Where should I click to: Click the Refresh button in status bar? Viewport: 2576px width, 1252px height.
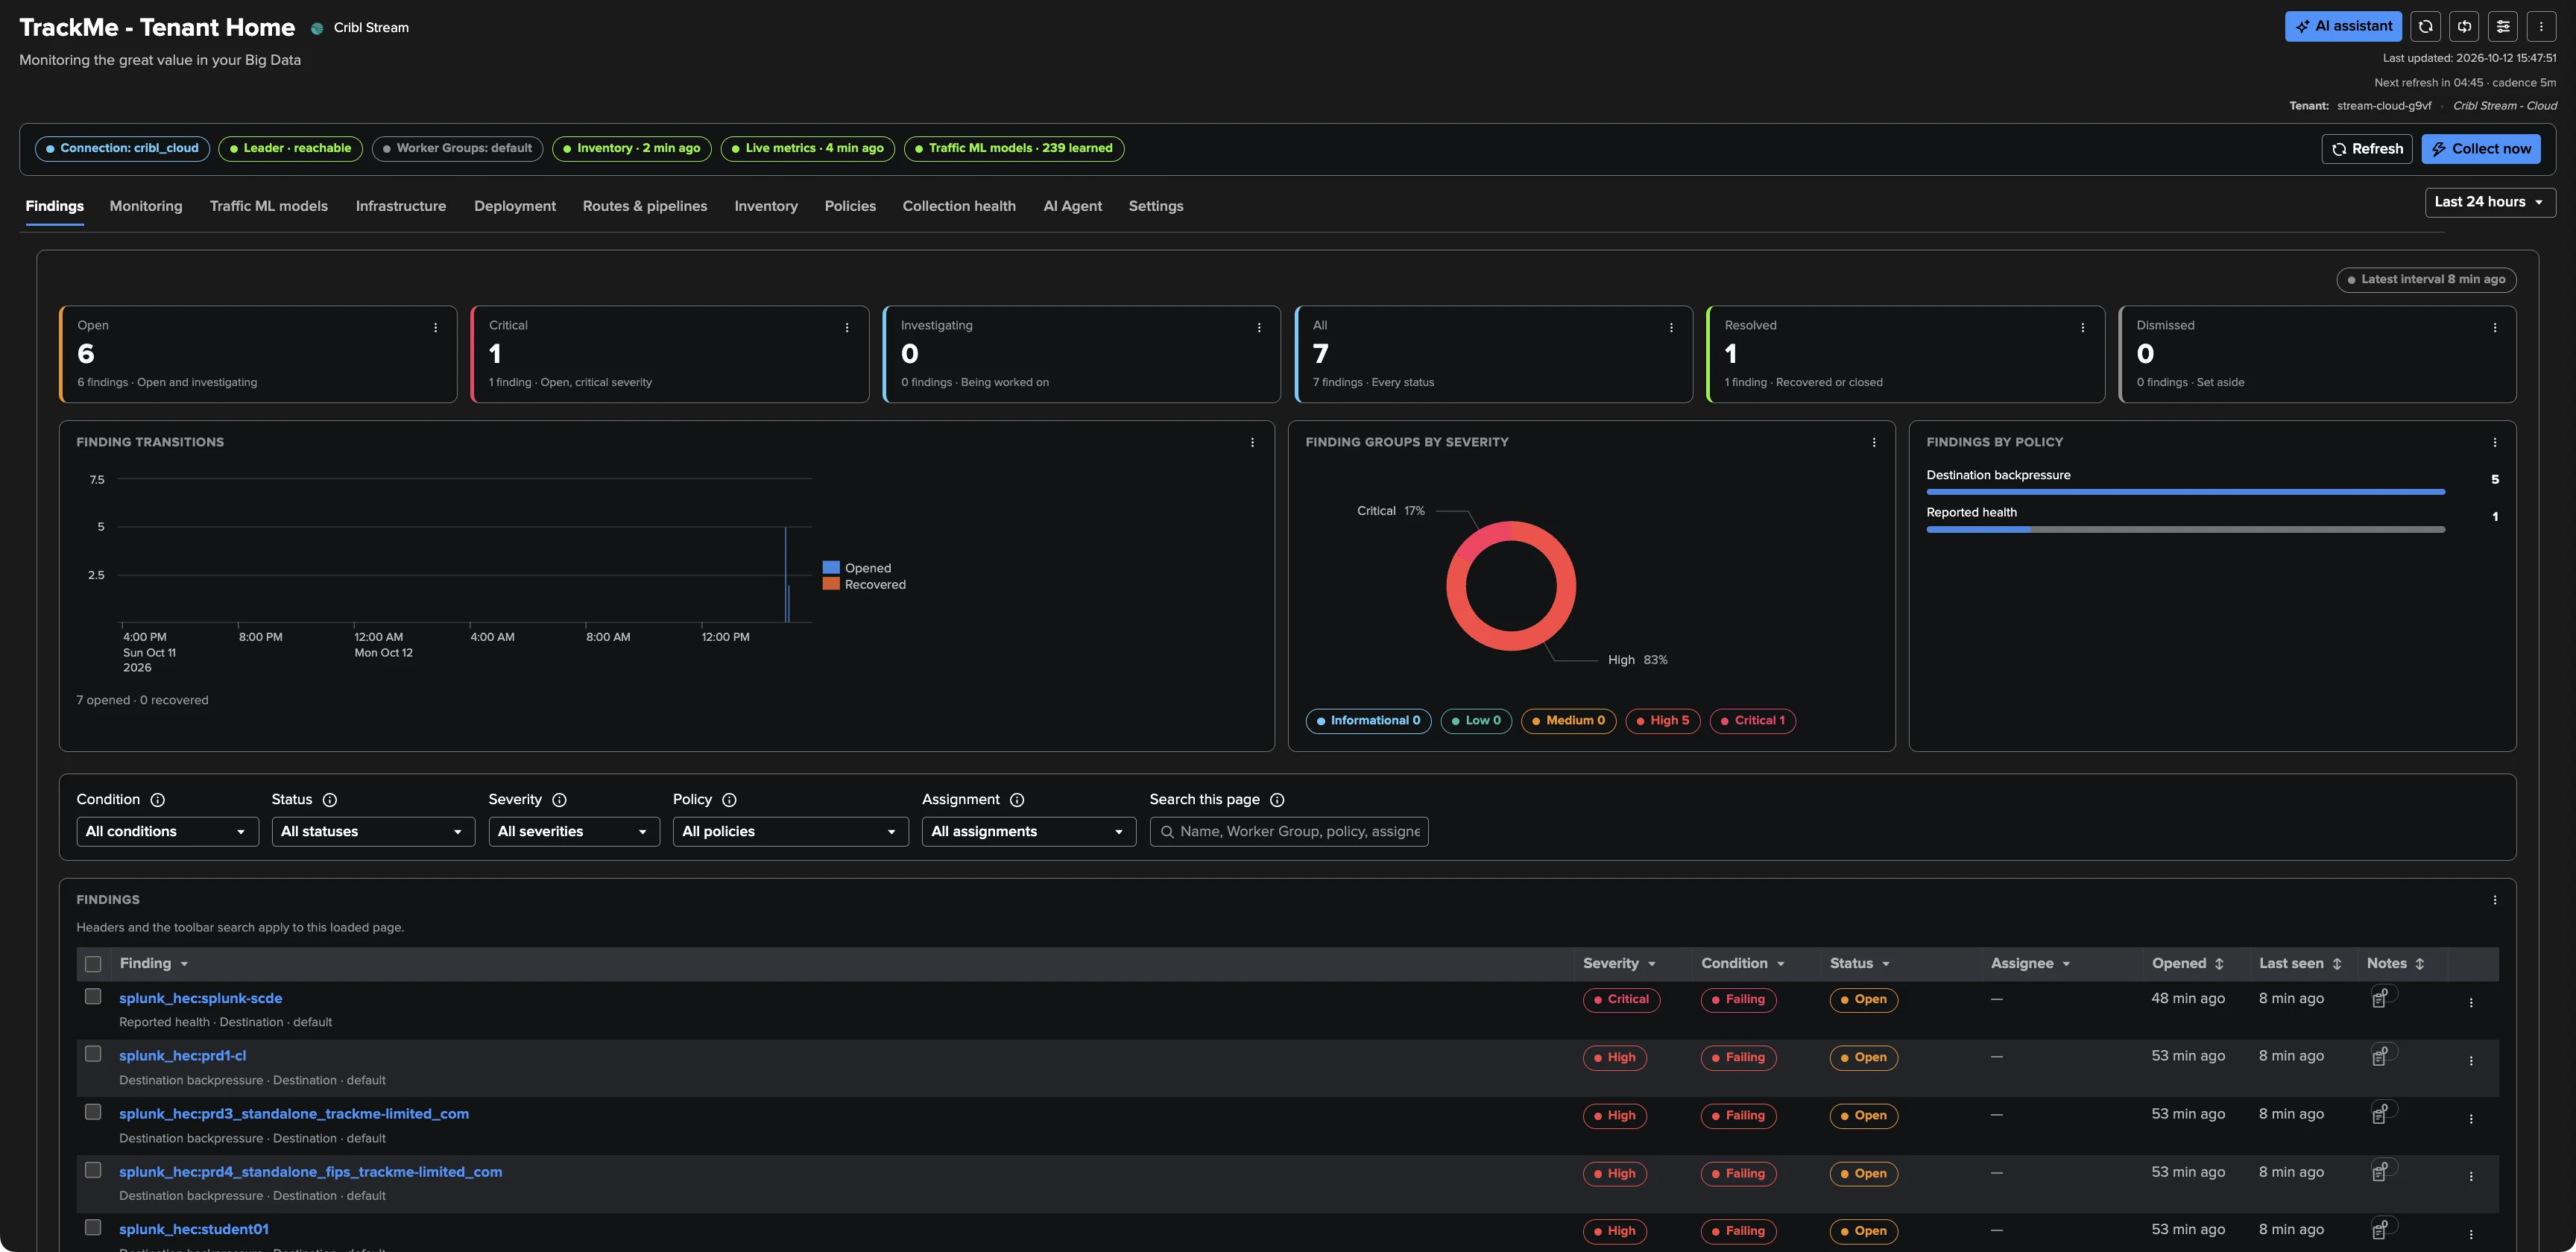click(x=2367, y=149)
